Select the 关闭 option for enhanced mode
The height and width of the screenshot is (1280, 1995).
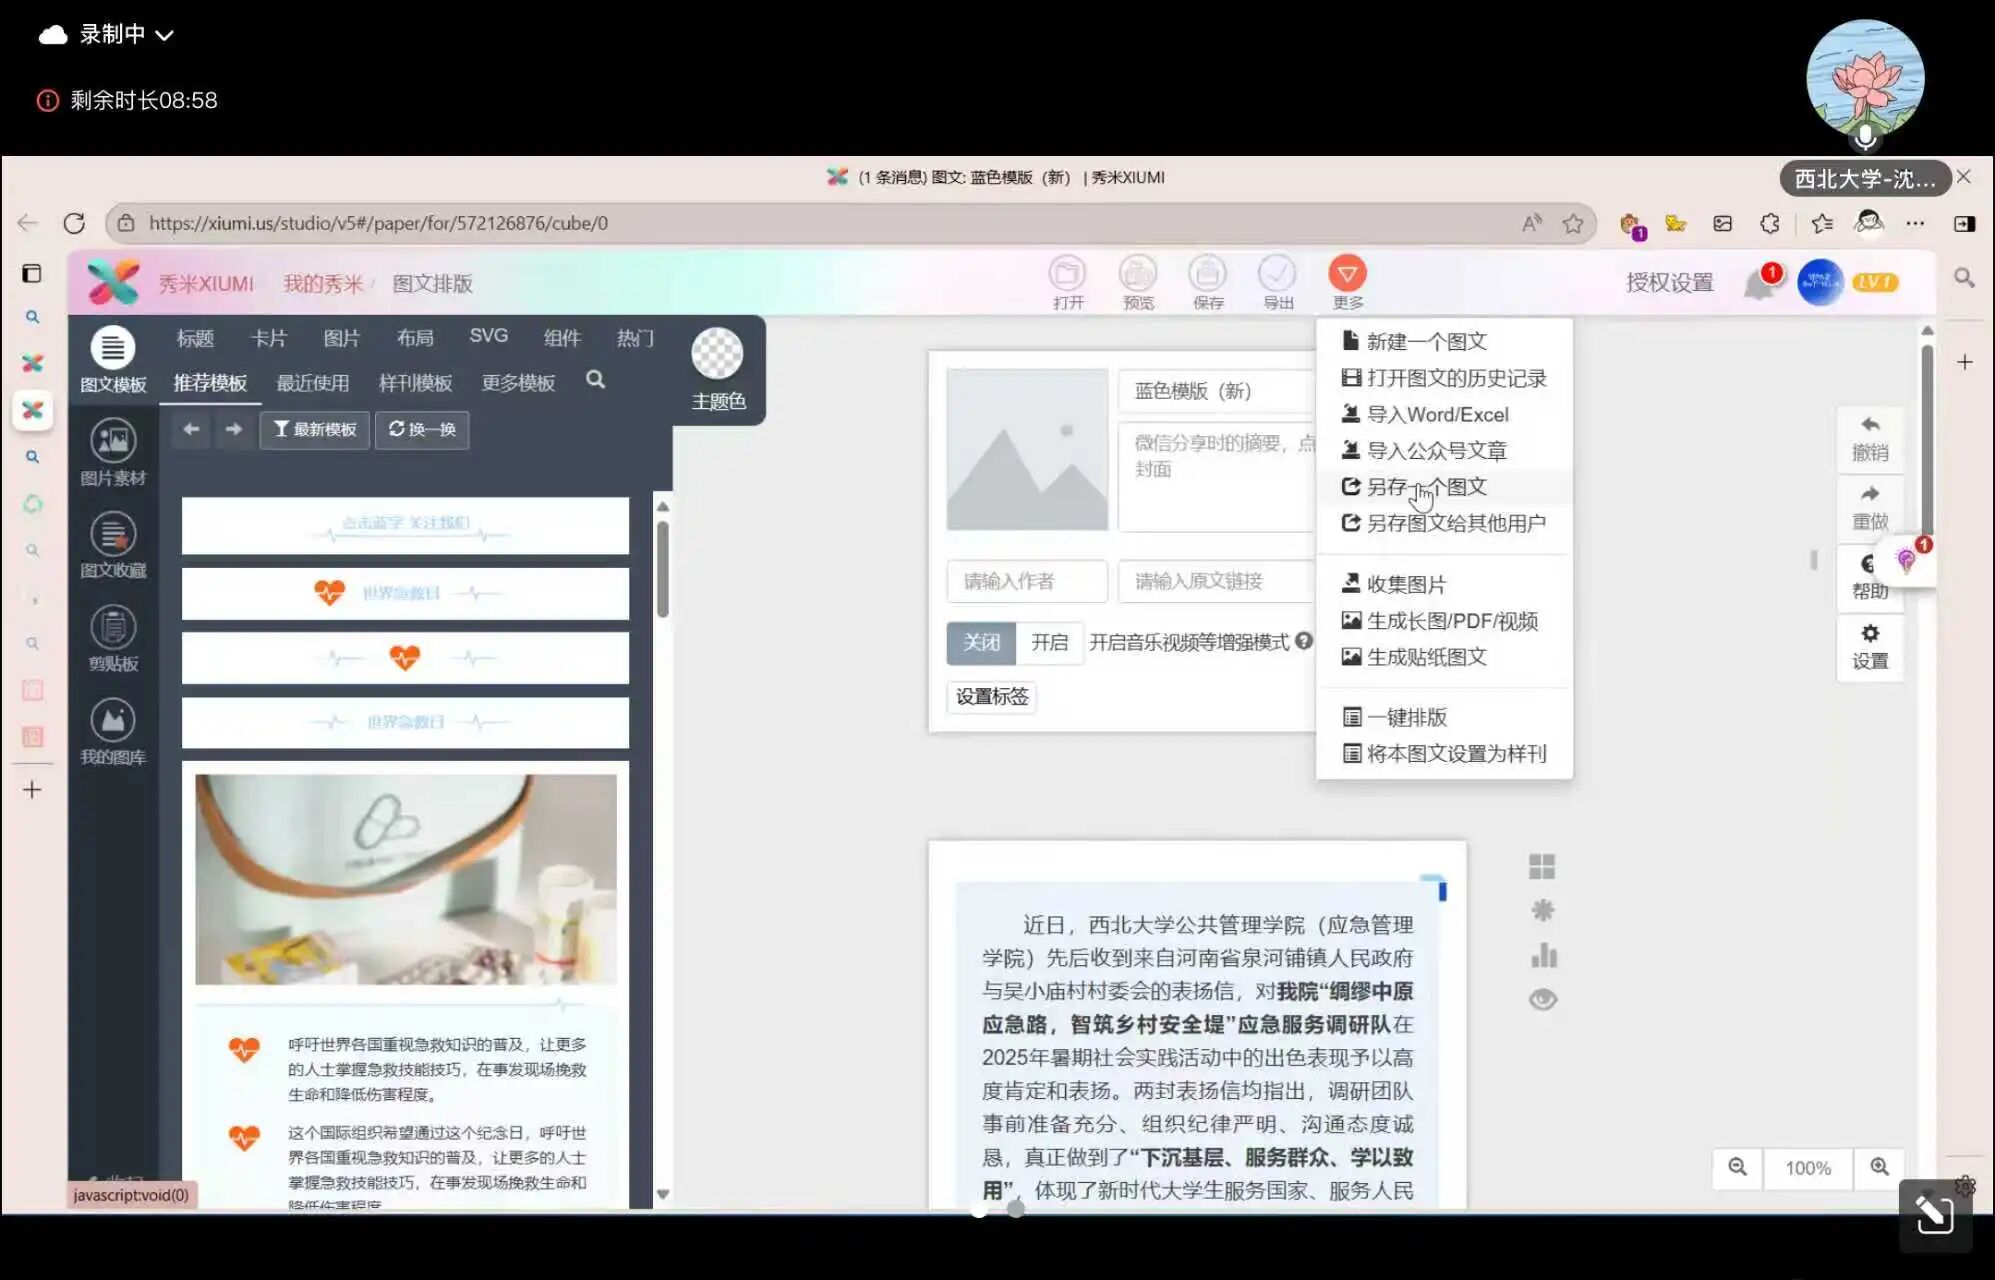[x=981, y=642]
